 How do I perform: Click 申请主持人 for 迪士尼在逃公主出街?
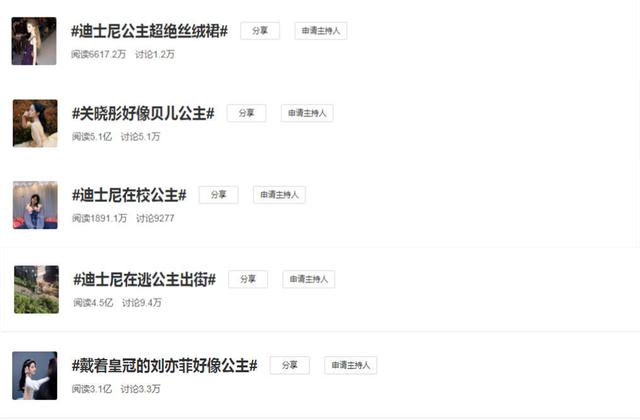(309, 279)
